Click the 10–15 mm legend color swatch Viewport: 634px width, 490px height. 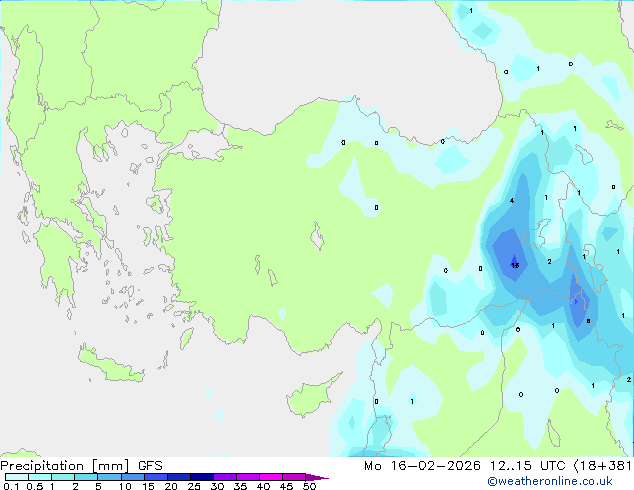[132, 477]
